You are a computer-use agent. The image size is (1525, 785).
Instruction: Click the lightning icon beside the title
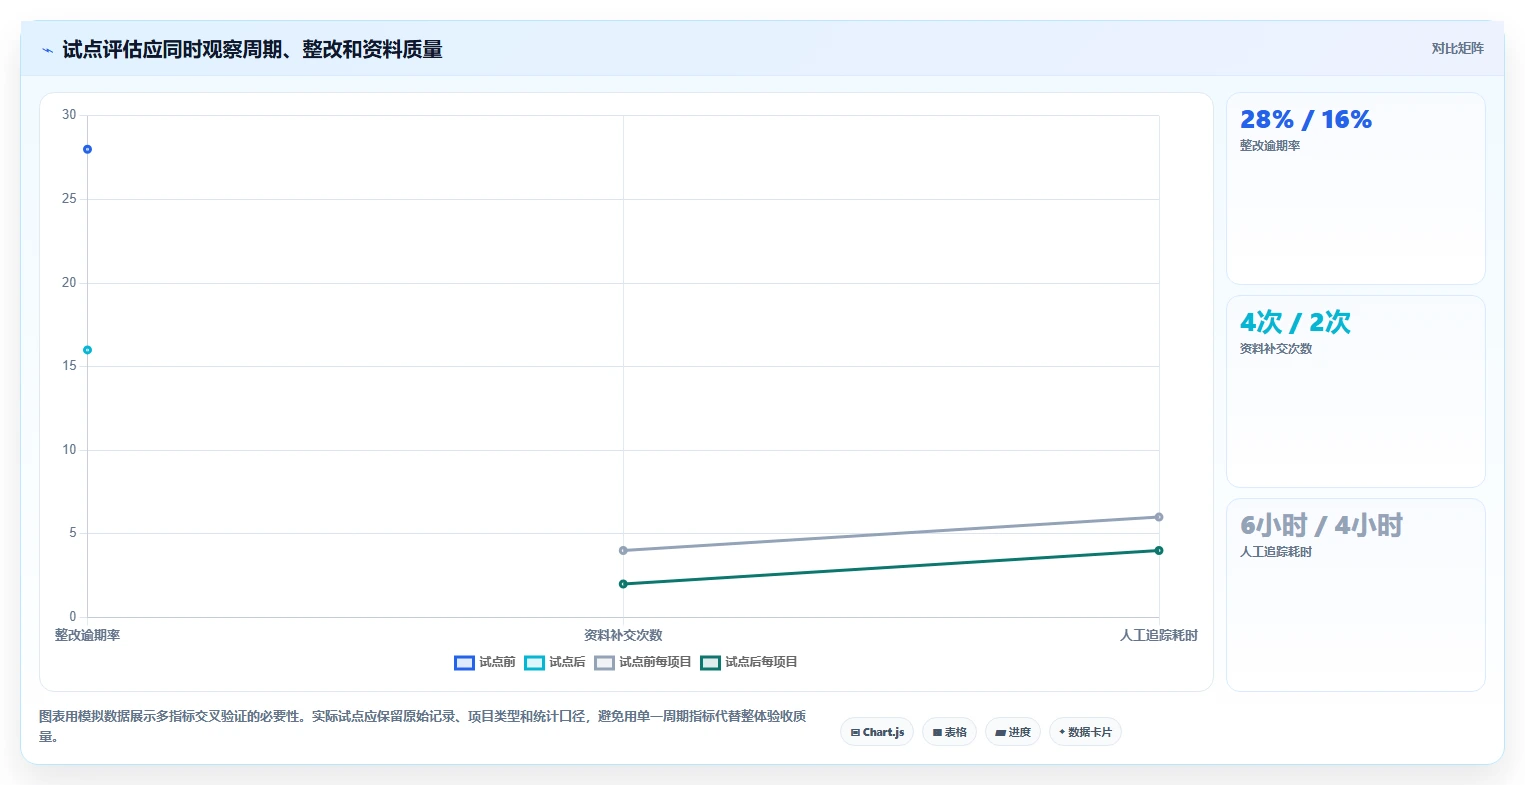tap(47, 50)
